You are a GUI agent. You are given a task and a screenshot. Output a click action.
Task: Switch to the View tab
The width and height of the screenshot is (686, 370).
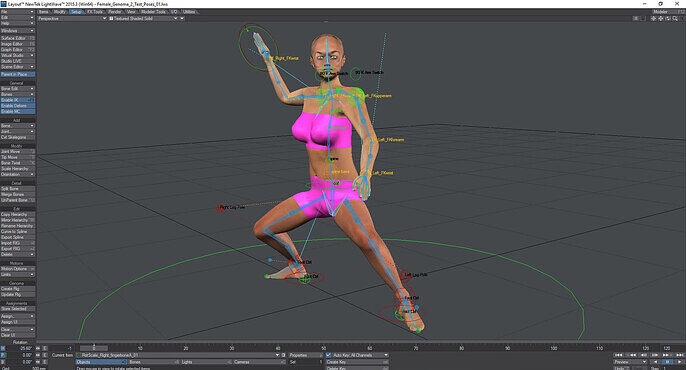pos(131,12)
